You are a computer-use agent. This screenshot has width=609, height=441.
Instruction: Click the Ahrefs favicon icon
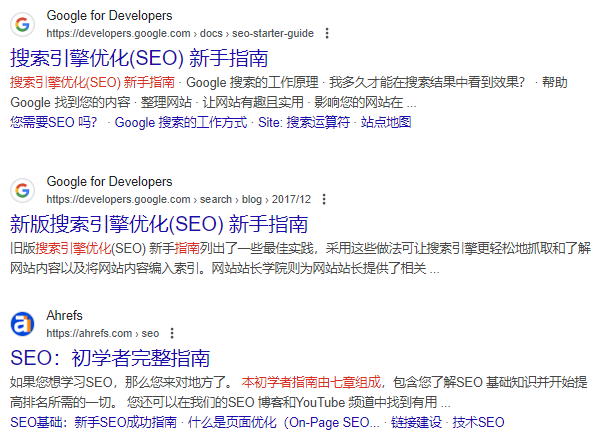click(x=23, y=324)
